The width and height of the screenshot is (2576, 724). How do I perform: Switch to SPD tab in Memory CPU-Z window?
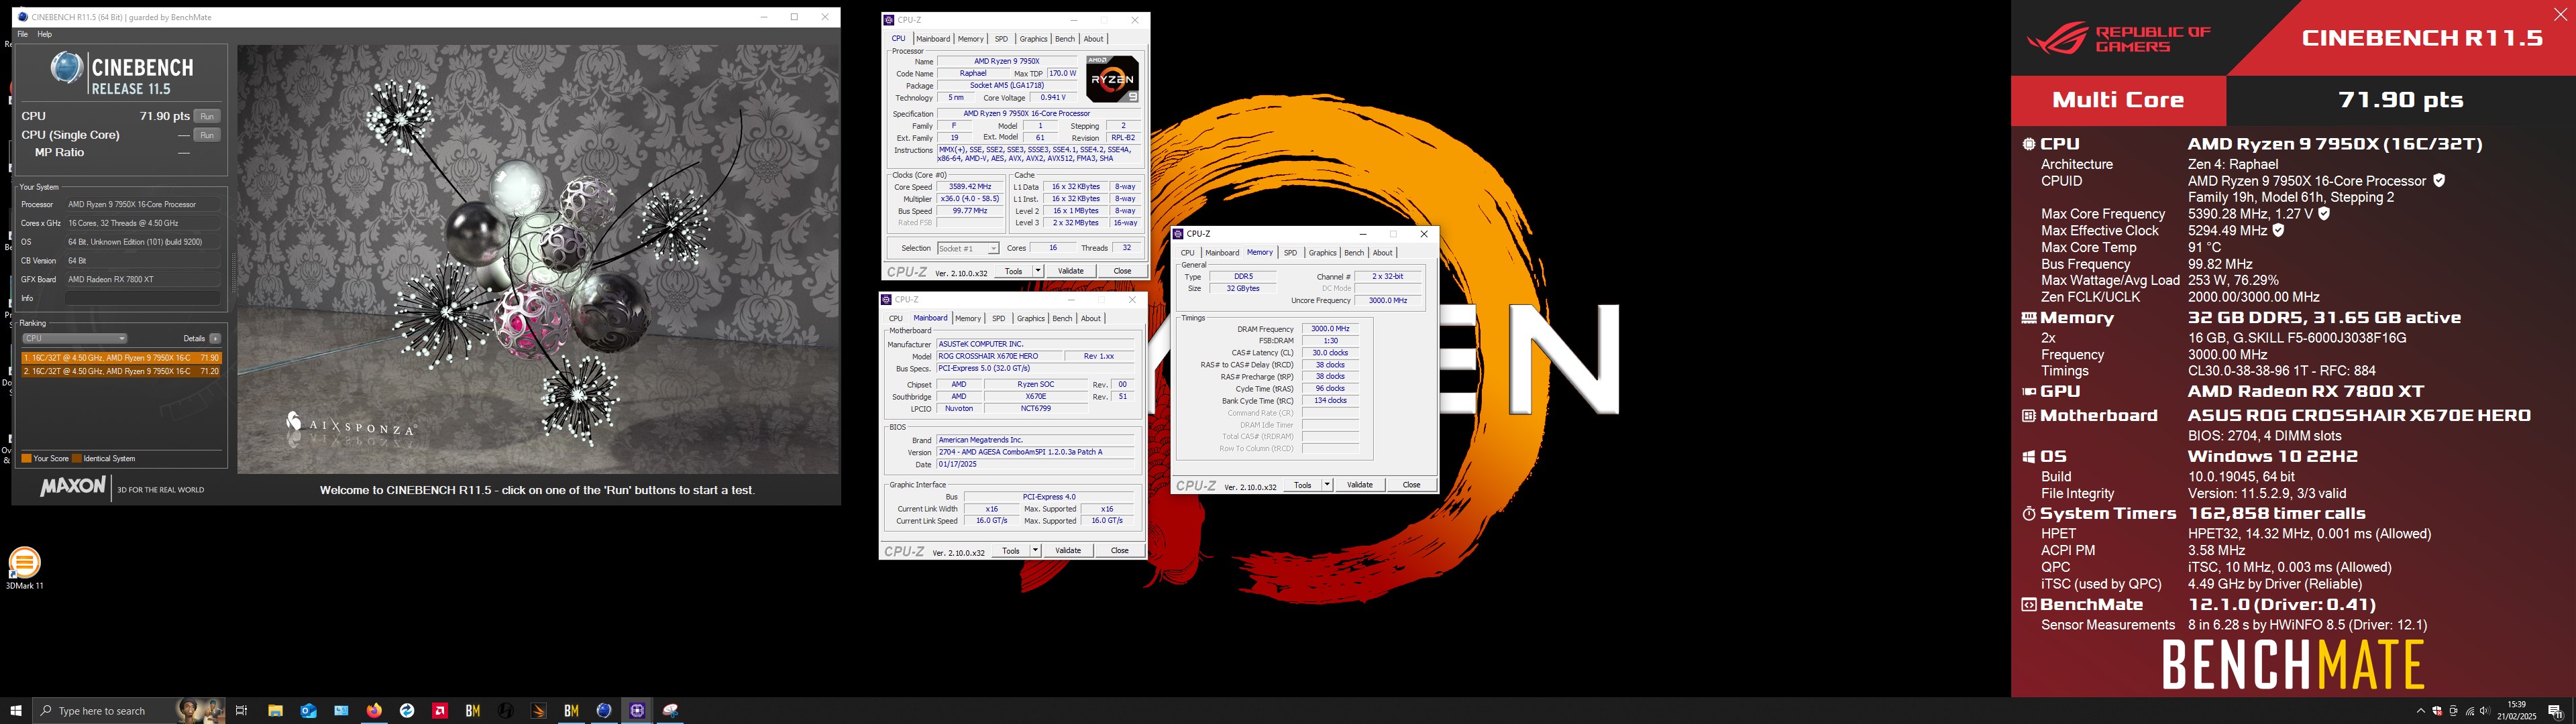pyautogui.click(x=1290, y=253)
